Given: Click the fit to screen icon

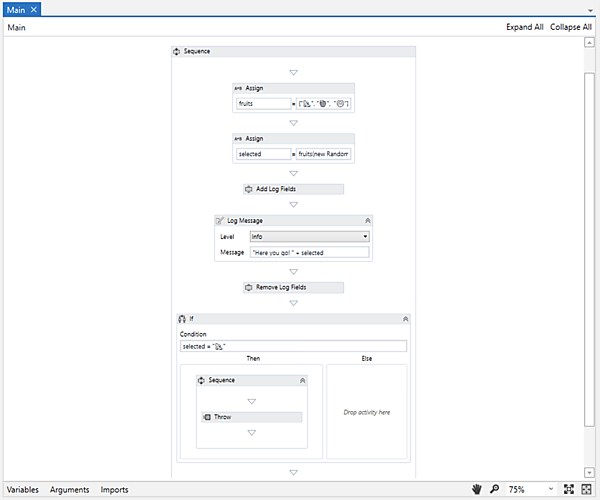Looking at the screenshot, I should (x=569, y=489).
